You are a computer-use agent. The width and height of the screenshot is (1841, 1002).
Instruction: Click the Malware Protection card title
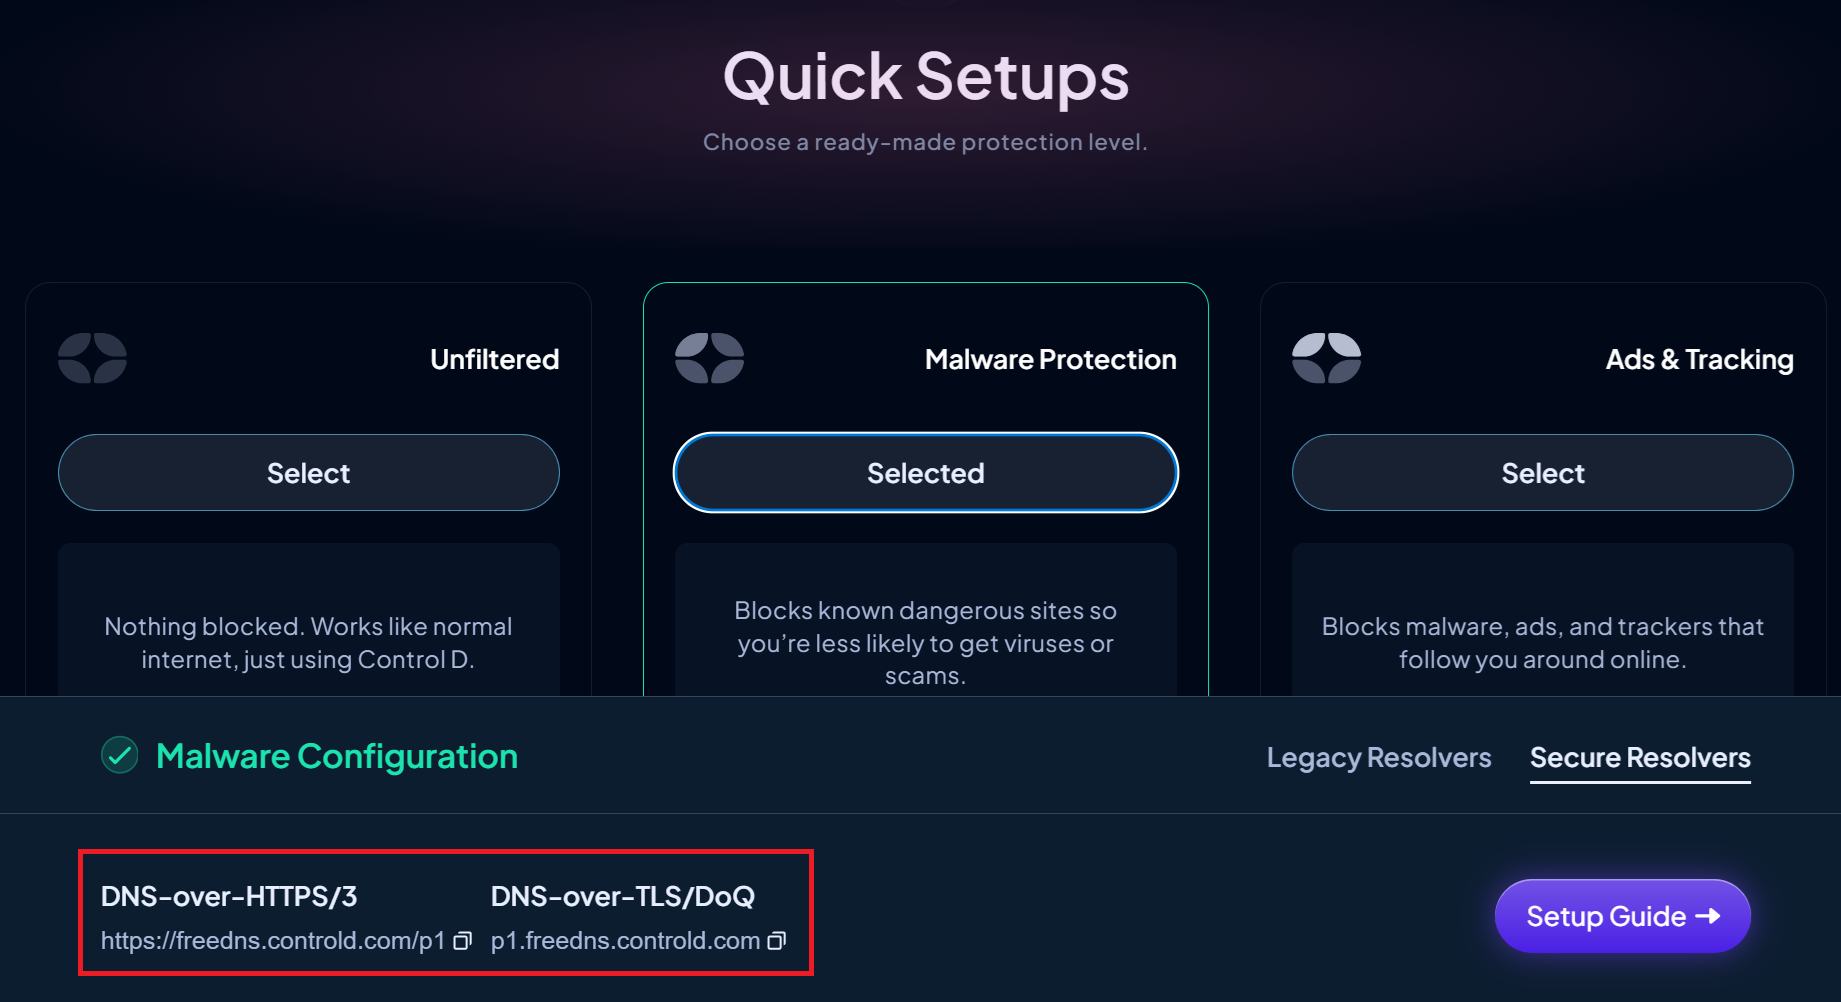(x=1050, y=360)
